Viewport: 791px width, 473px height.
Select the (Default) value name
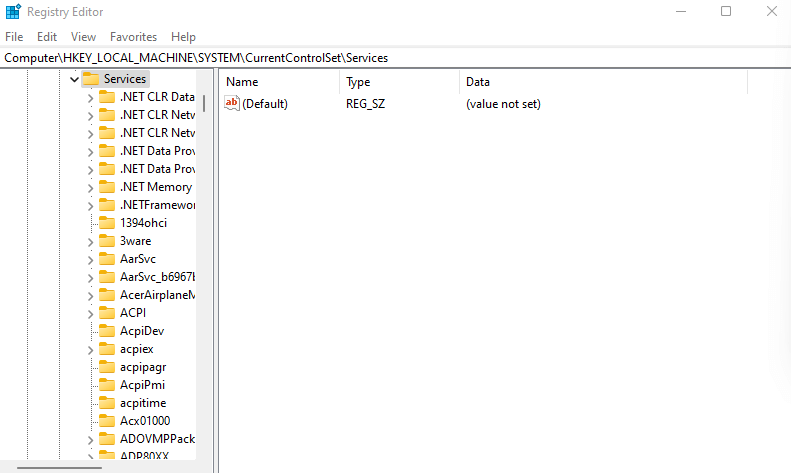pos(265,104)
